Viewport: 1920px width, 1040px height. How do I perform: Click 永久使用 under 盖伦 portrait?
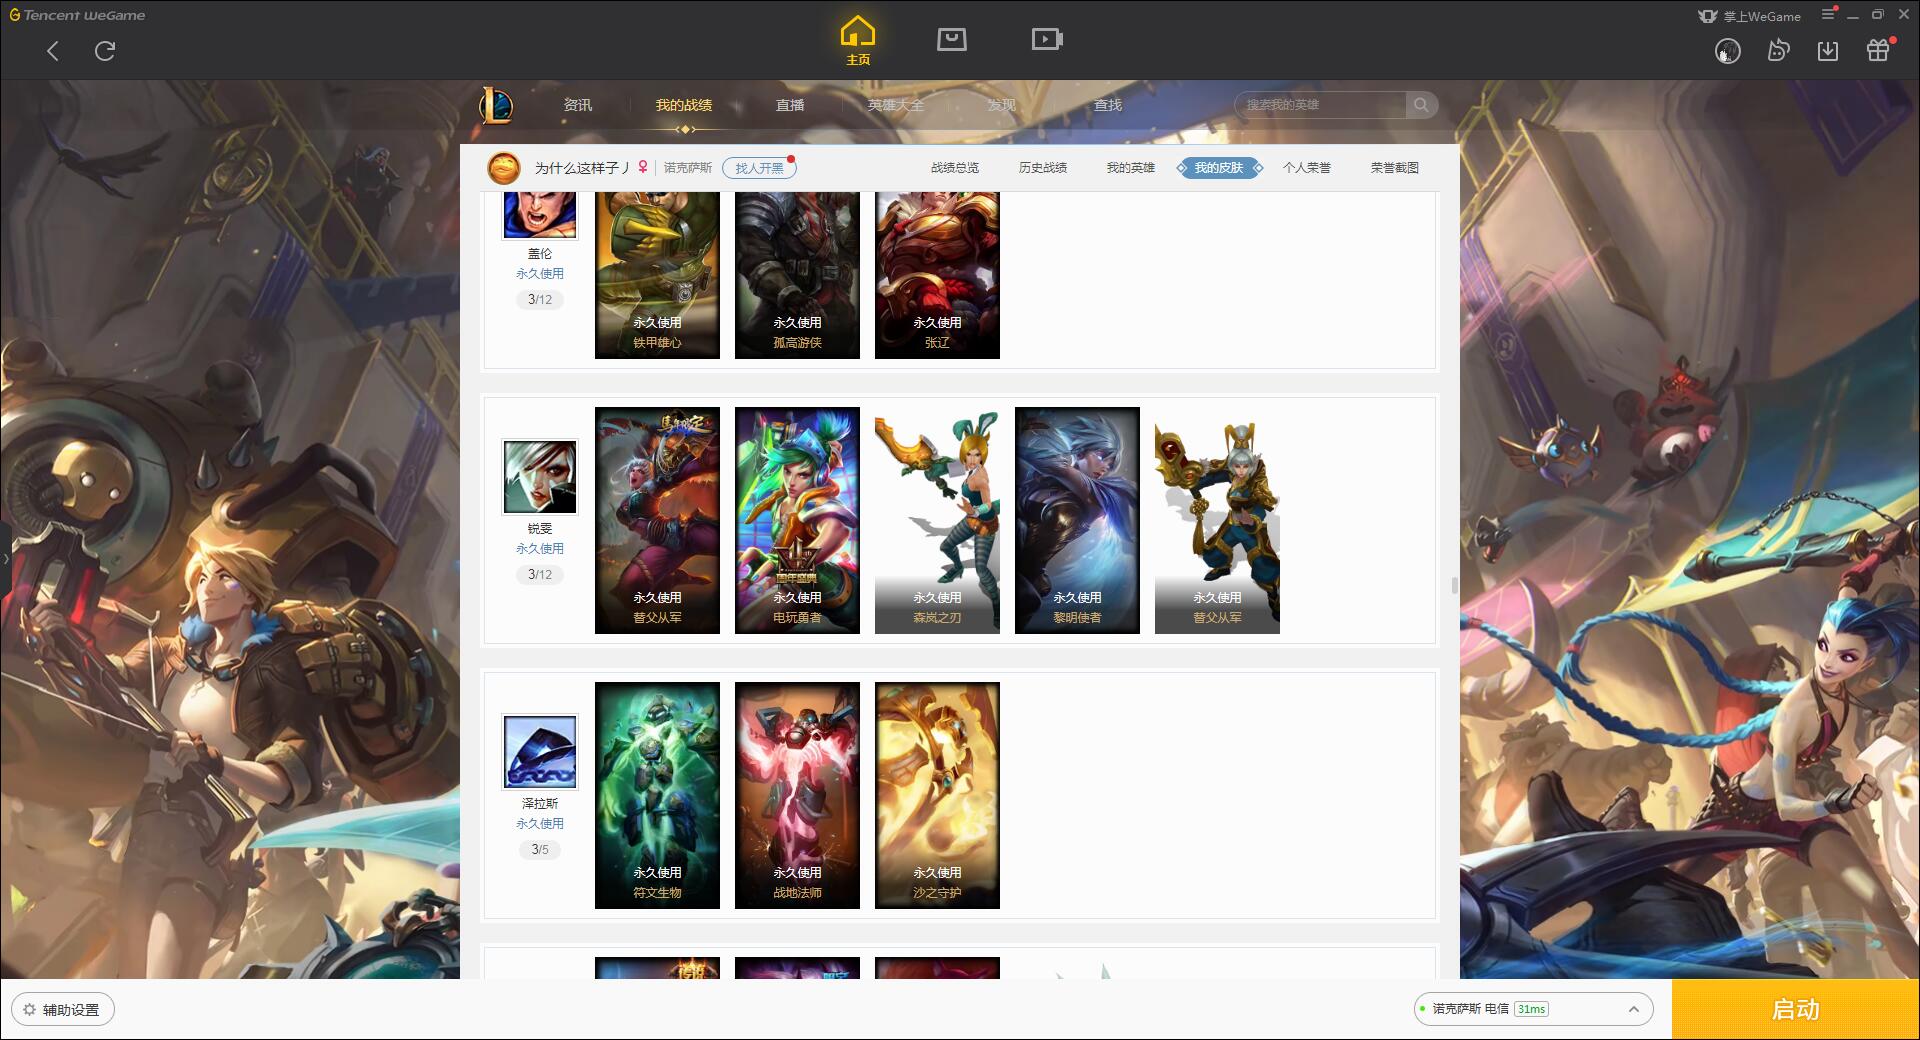point(539,274)
